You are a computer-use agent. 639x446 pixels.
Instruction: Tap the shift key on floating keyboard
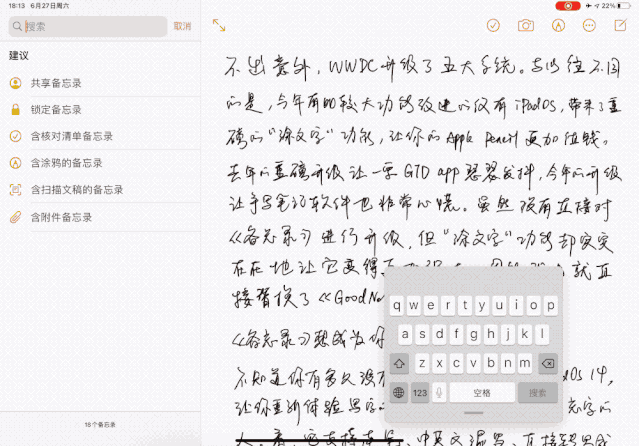399,363
